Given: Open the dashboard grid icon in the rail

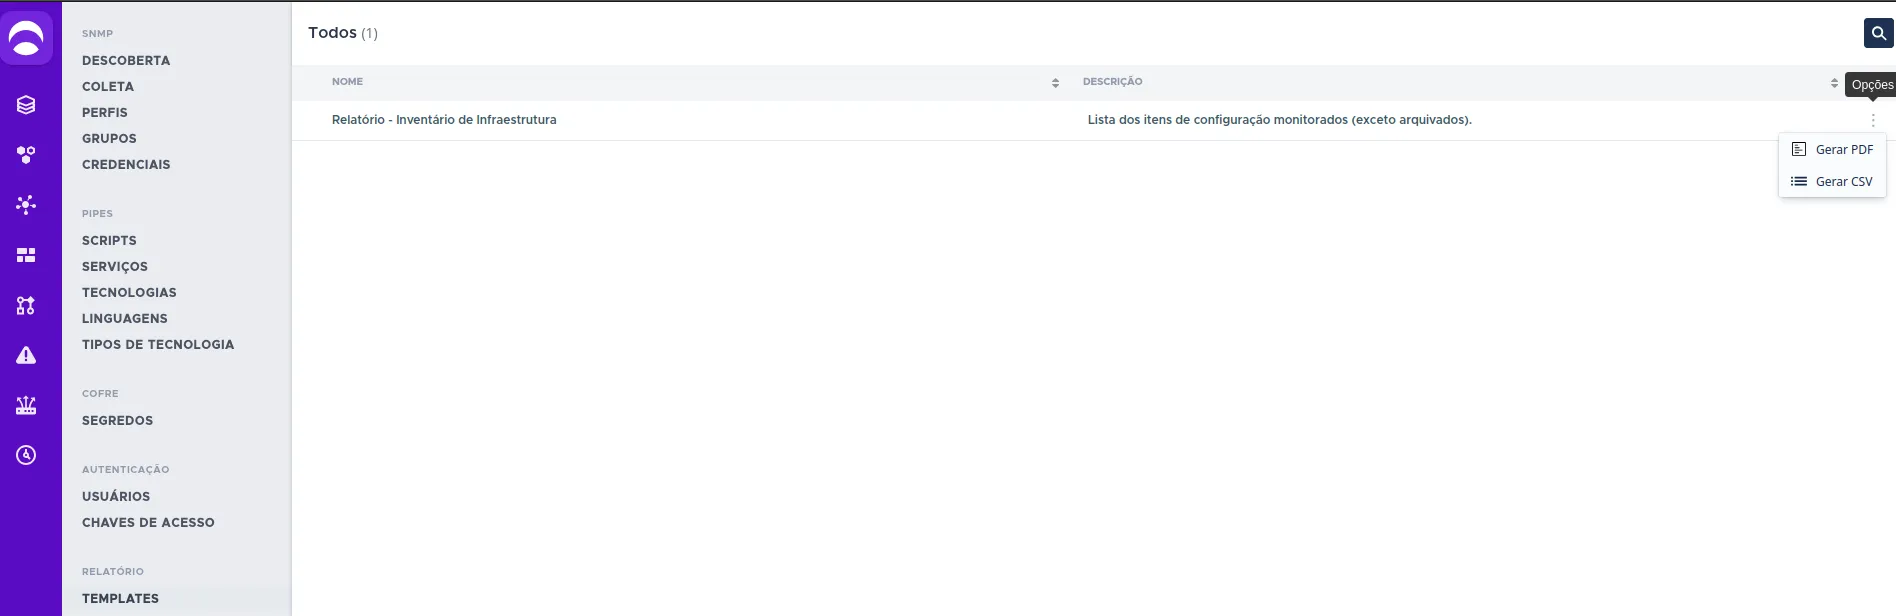Looking at the screenshot, I should click(26, 255).
